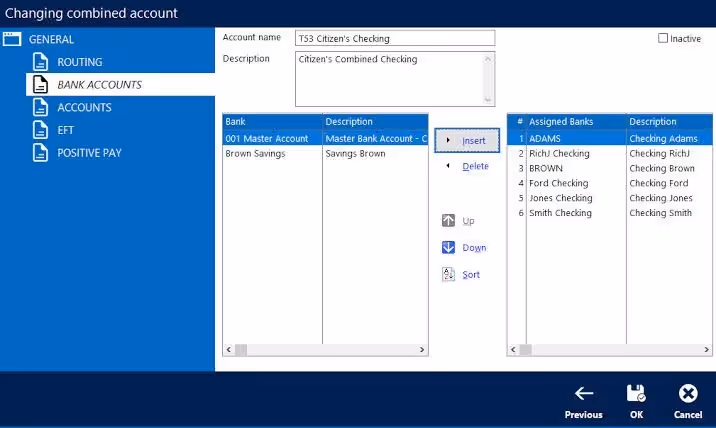Click the document icon beside ACCOUNTS
This screenshot has height=428, width=716.
[x=40, y=107]
